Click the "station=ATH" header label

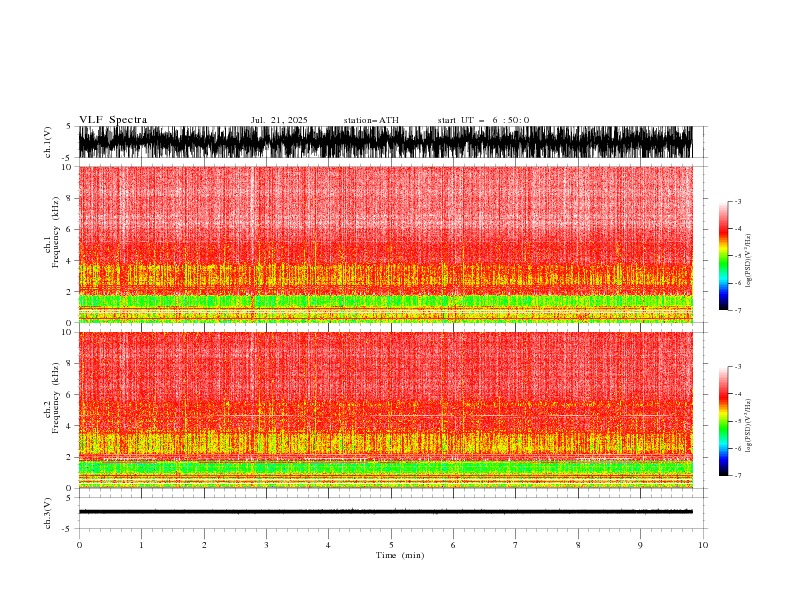click(x=371, y=120)
